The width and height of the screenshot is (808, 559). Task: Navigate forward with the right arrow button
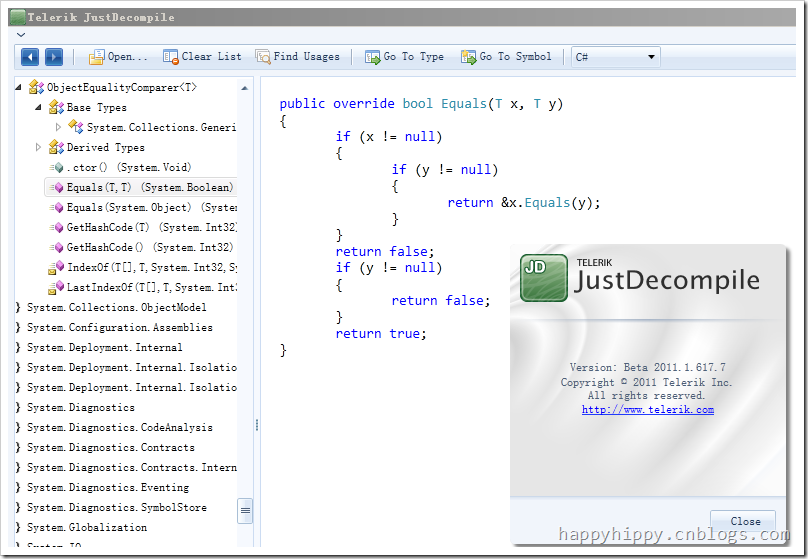point(54,57)
